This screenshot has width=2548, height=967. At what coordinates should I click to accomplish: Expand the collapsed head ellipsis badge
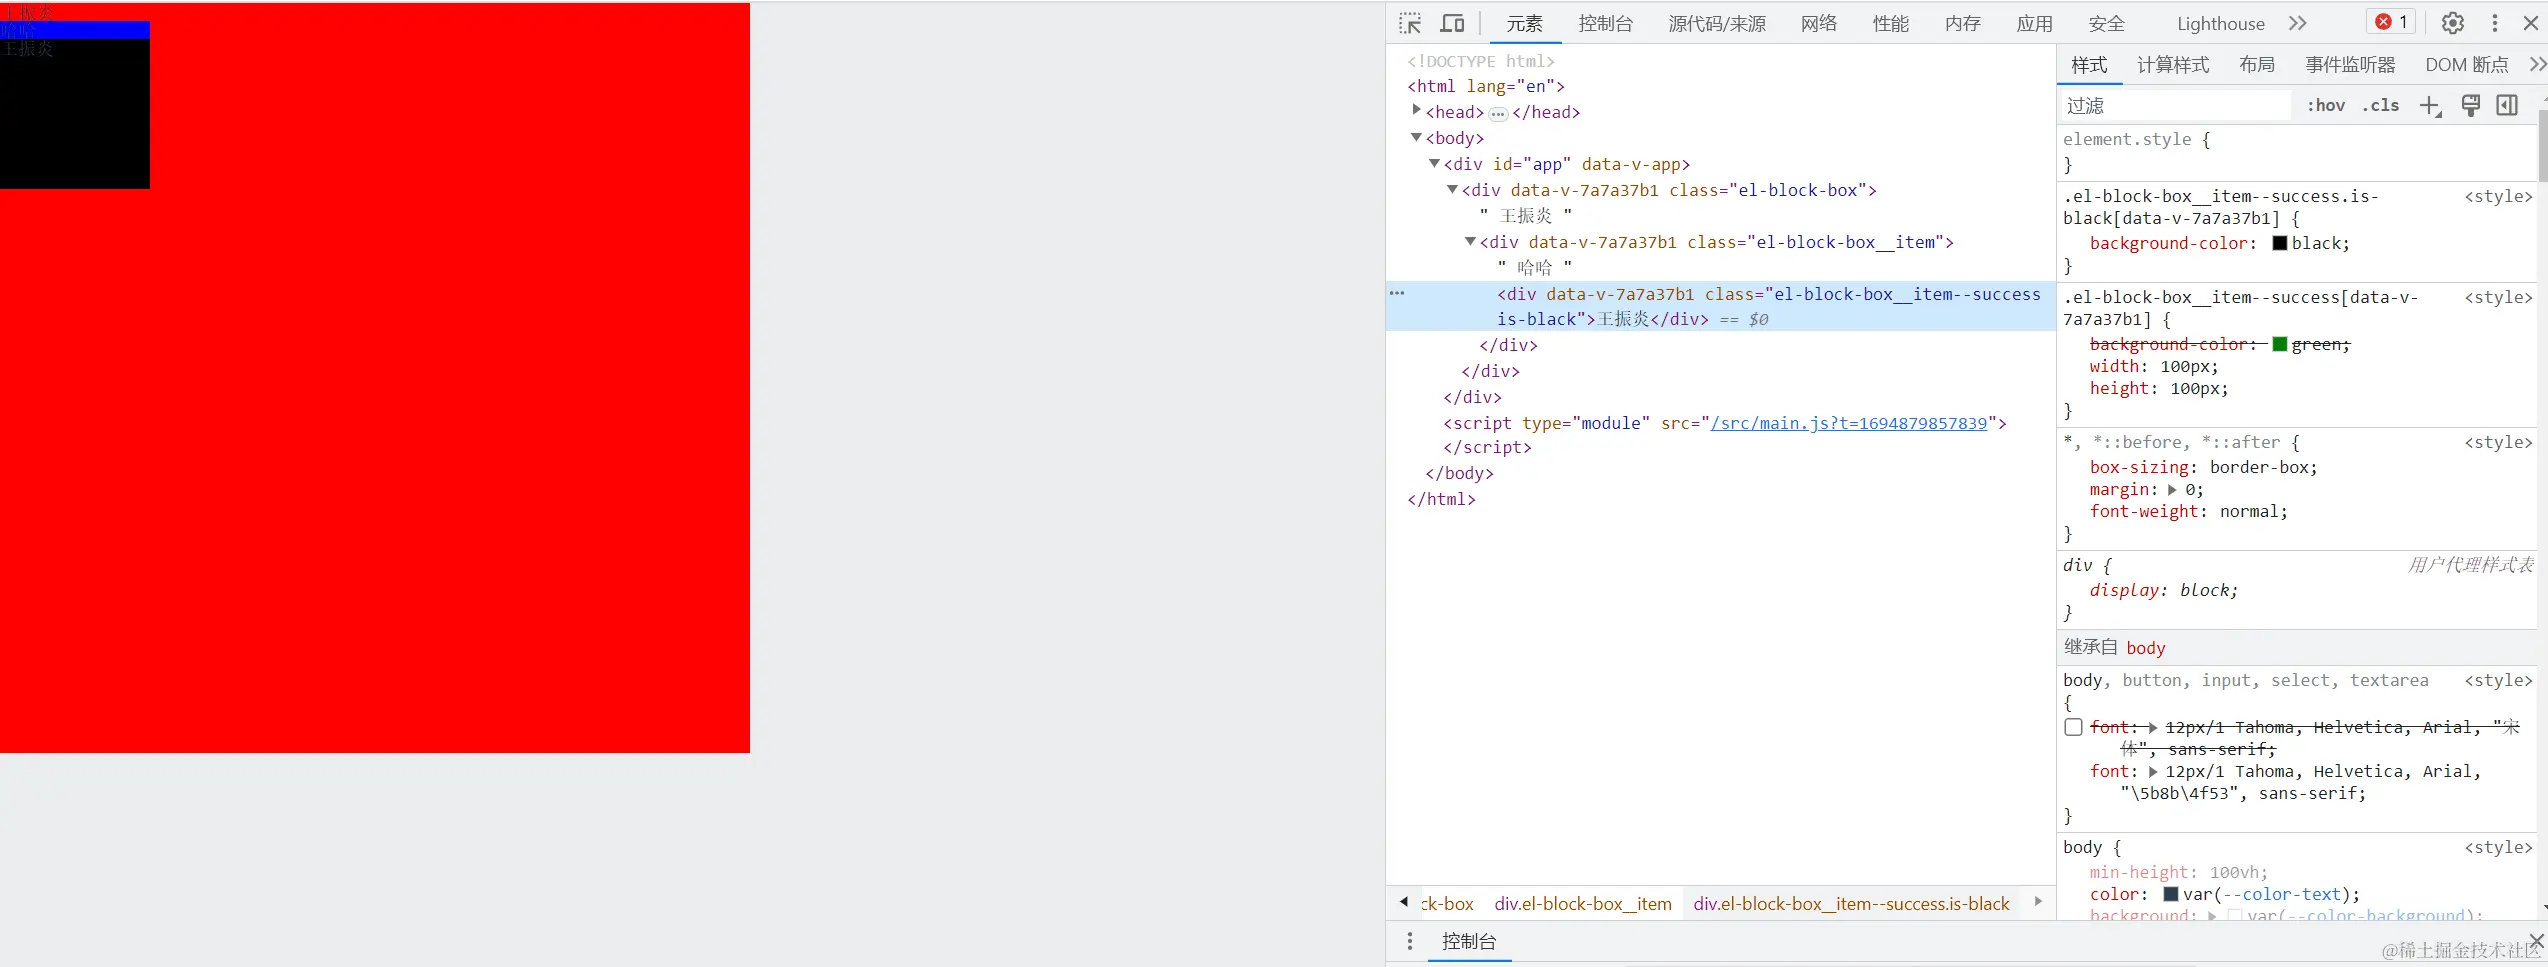pyautogui.click(x=1498, y=113)
